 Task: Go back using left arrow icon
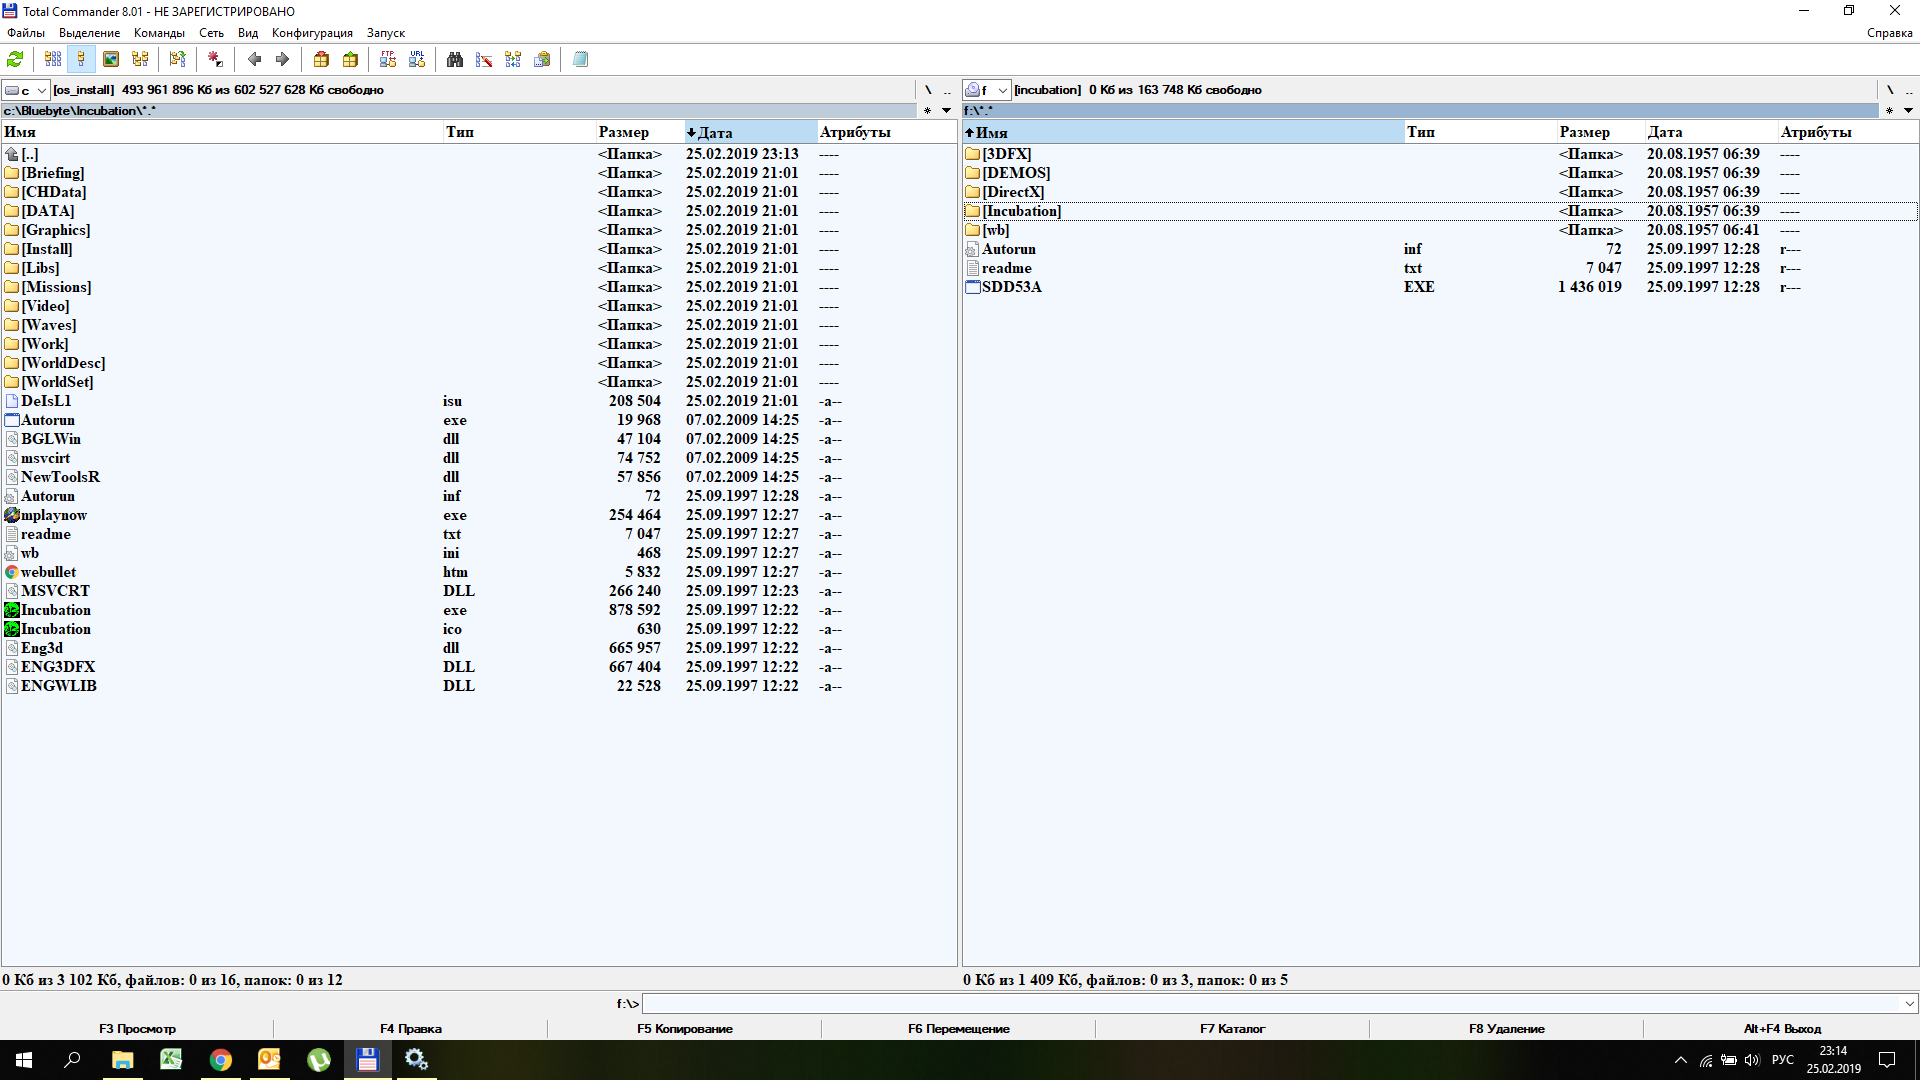pyautogui.click(x=254, y=59)
